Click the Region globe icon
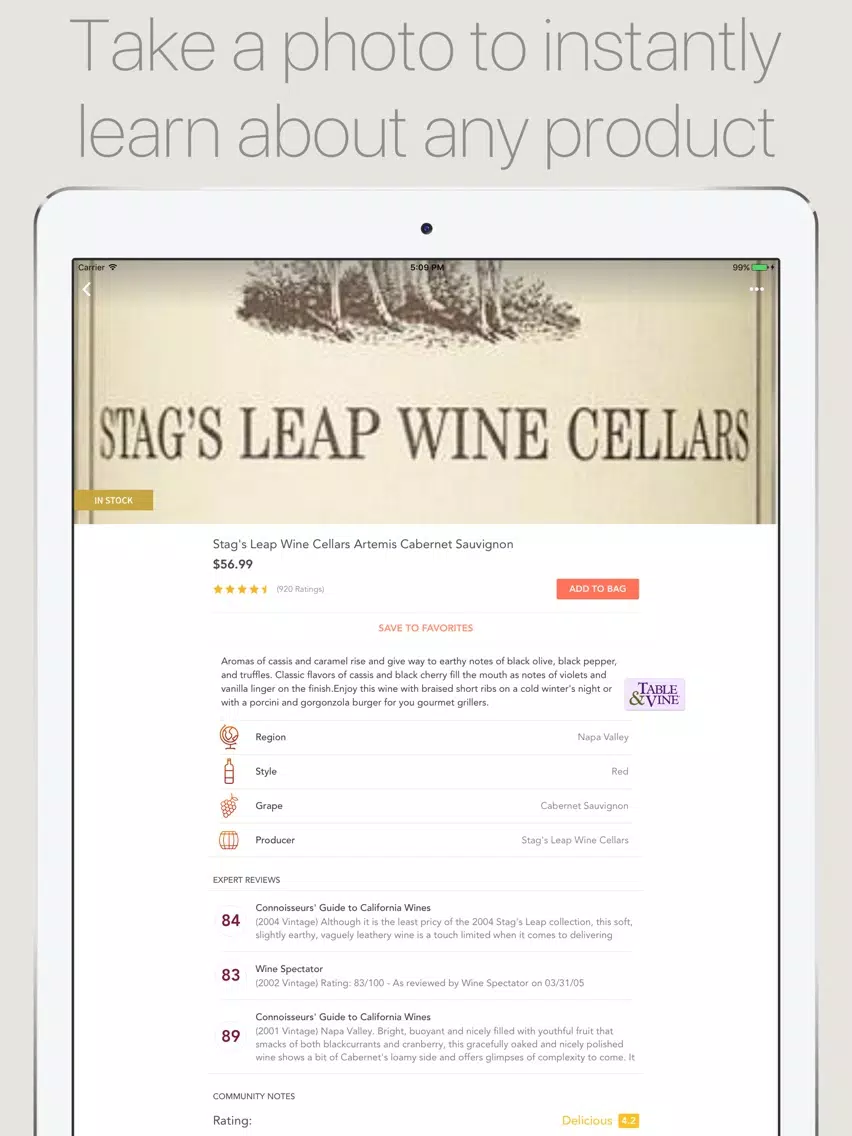Screen dimensions: 852x1136 (x=229, y=737)
